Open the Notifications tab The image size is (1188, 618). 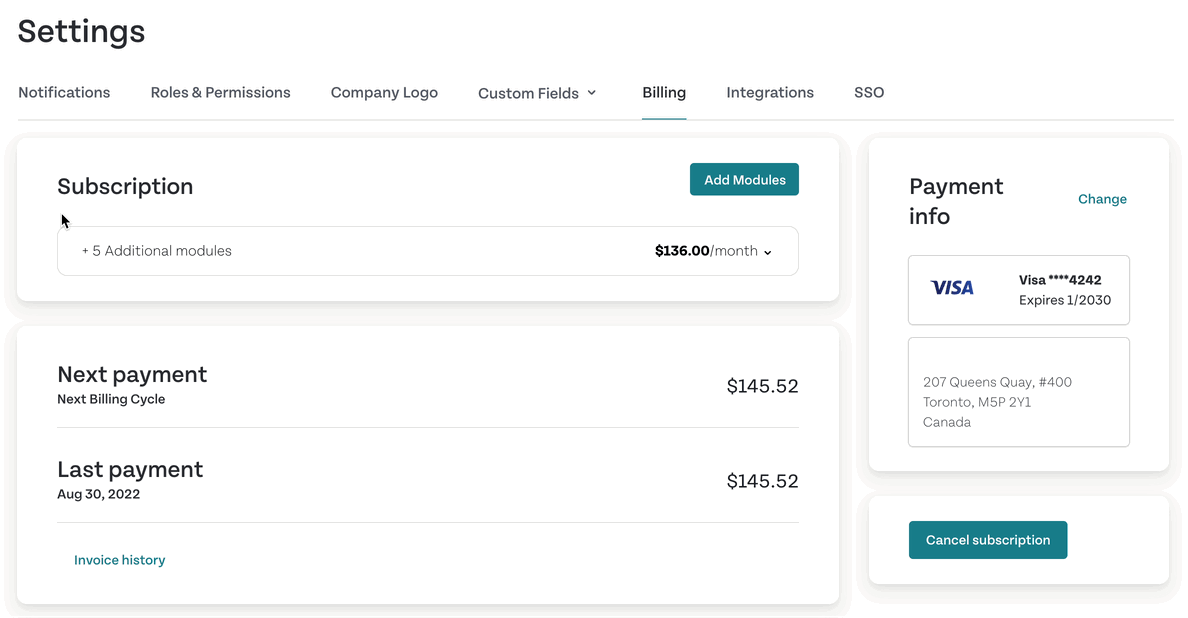pyautogui.click(x=64, y=92)
